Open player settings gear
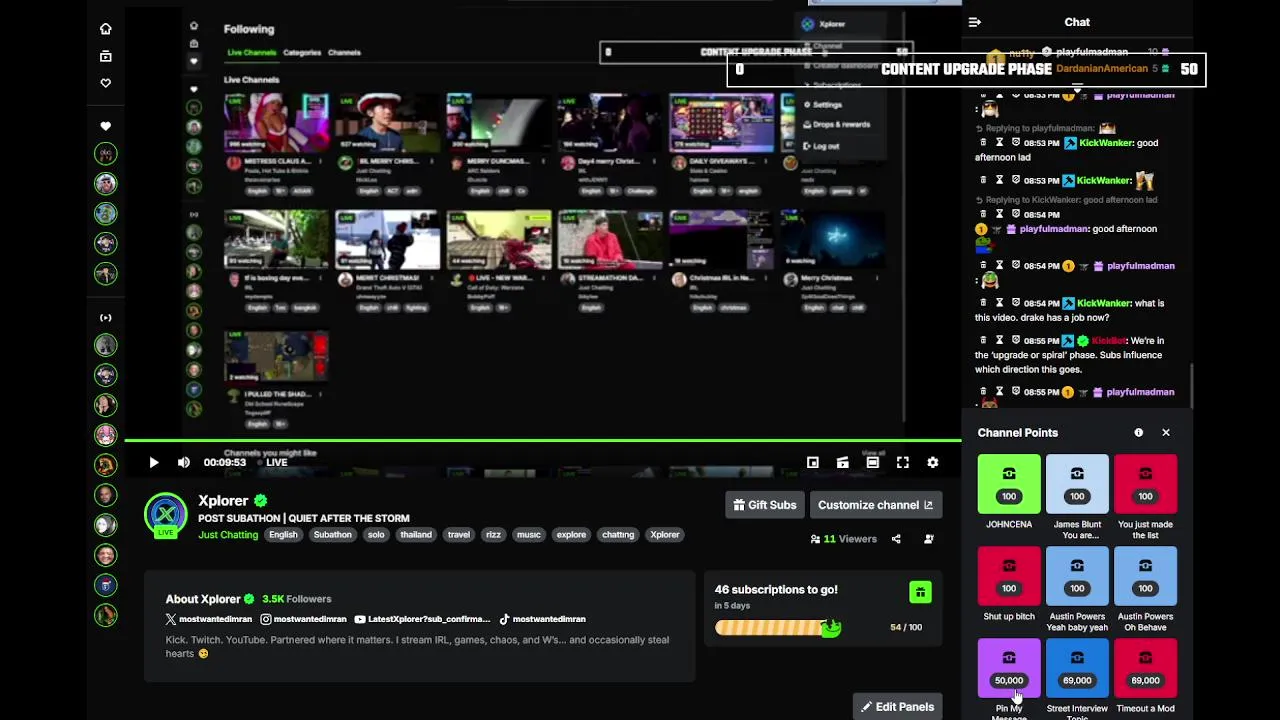 933,462
